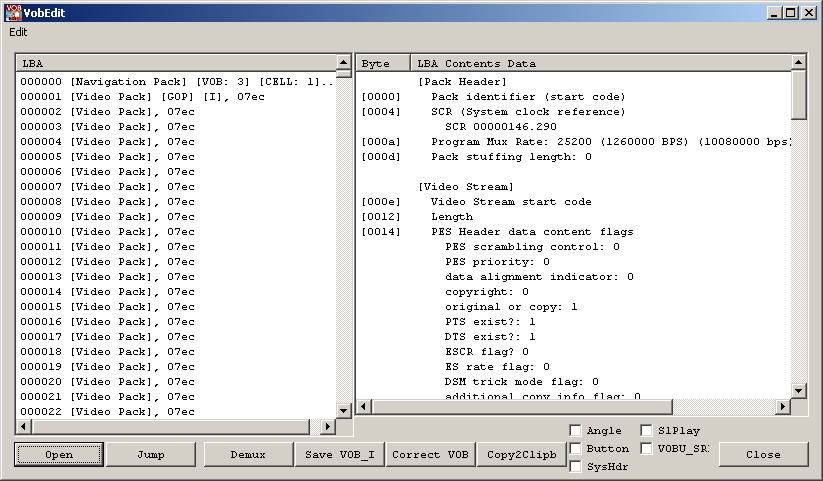Click the DSM trick mode flag: 0 line
This screenshot has width=823, height=481.
pyautogui.click(x=521, y=382)
